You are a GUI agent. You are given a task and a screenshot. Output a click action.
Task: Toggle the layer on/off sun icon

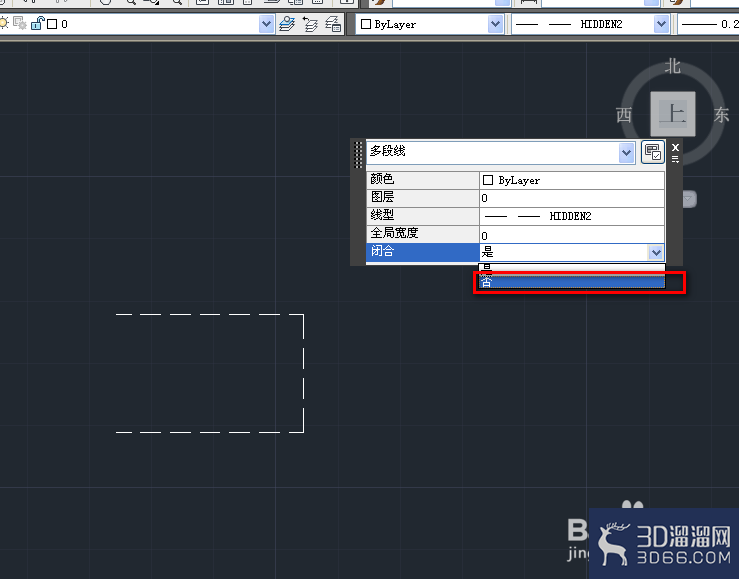coord(4,23)
